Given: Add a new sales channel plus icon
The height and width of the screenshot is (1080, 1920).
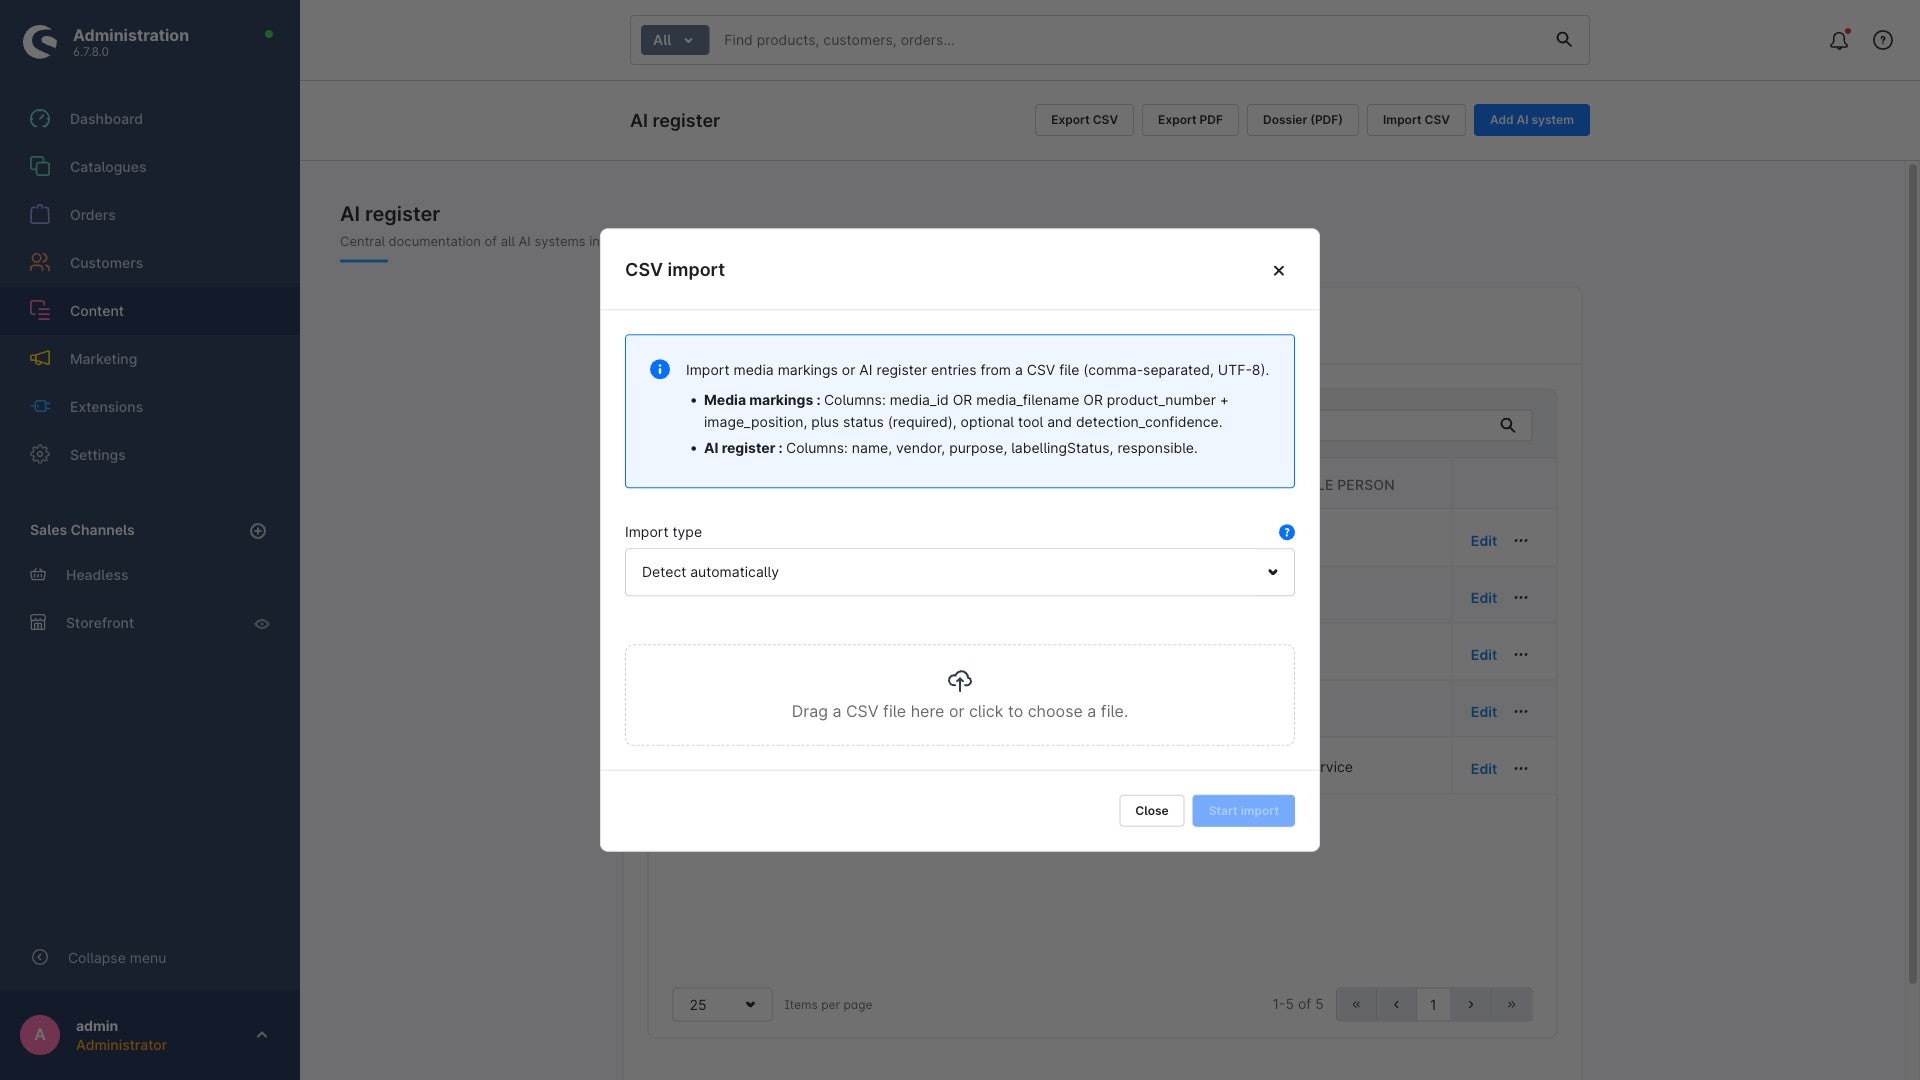Looking at the screenshot, I should (258, 531).
